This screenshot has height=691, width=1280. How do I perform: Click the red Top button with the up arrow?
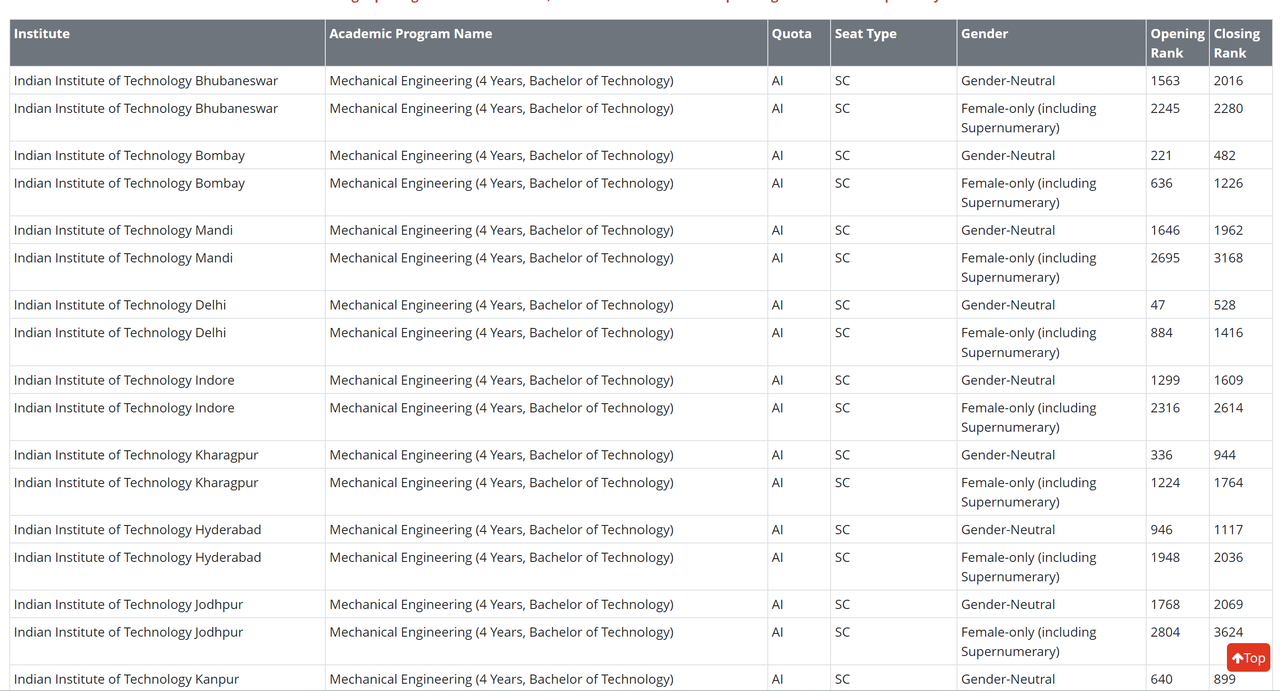(x=1248, y=658)
